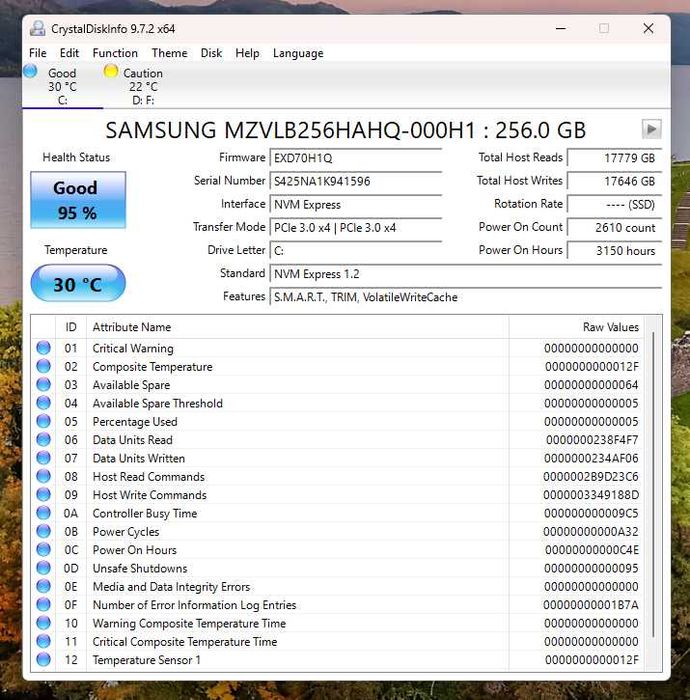690x700 pixels.
Task: Click the Transfer Mode field PCIe 3.0 x4
Action: (x=356, y=228)
